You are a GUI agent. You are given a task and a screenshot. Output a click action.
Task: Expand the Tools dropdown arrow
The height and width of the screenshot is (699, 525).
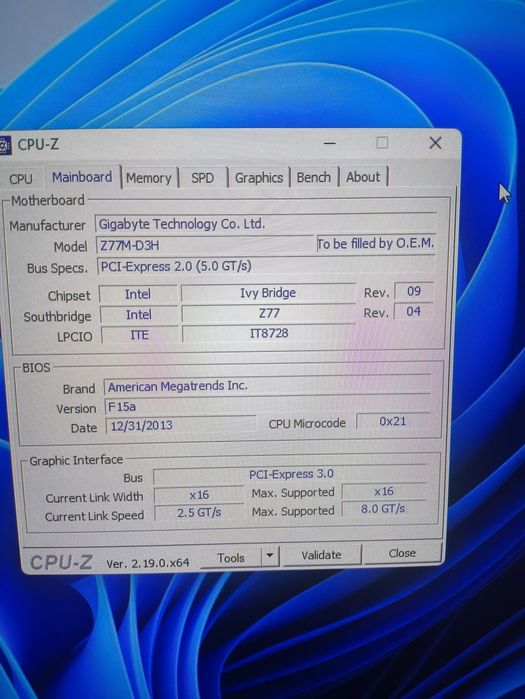[270, 556]
